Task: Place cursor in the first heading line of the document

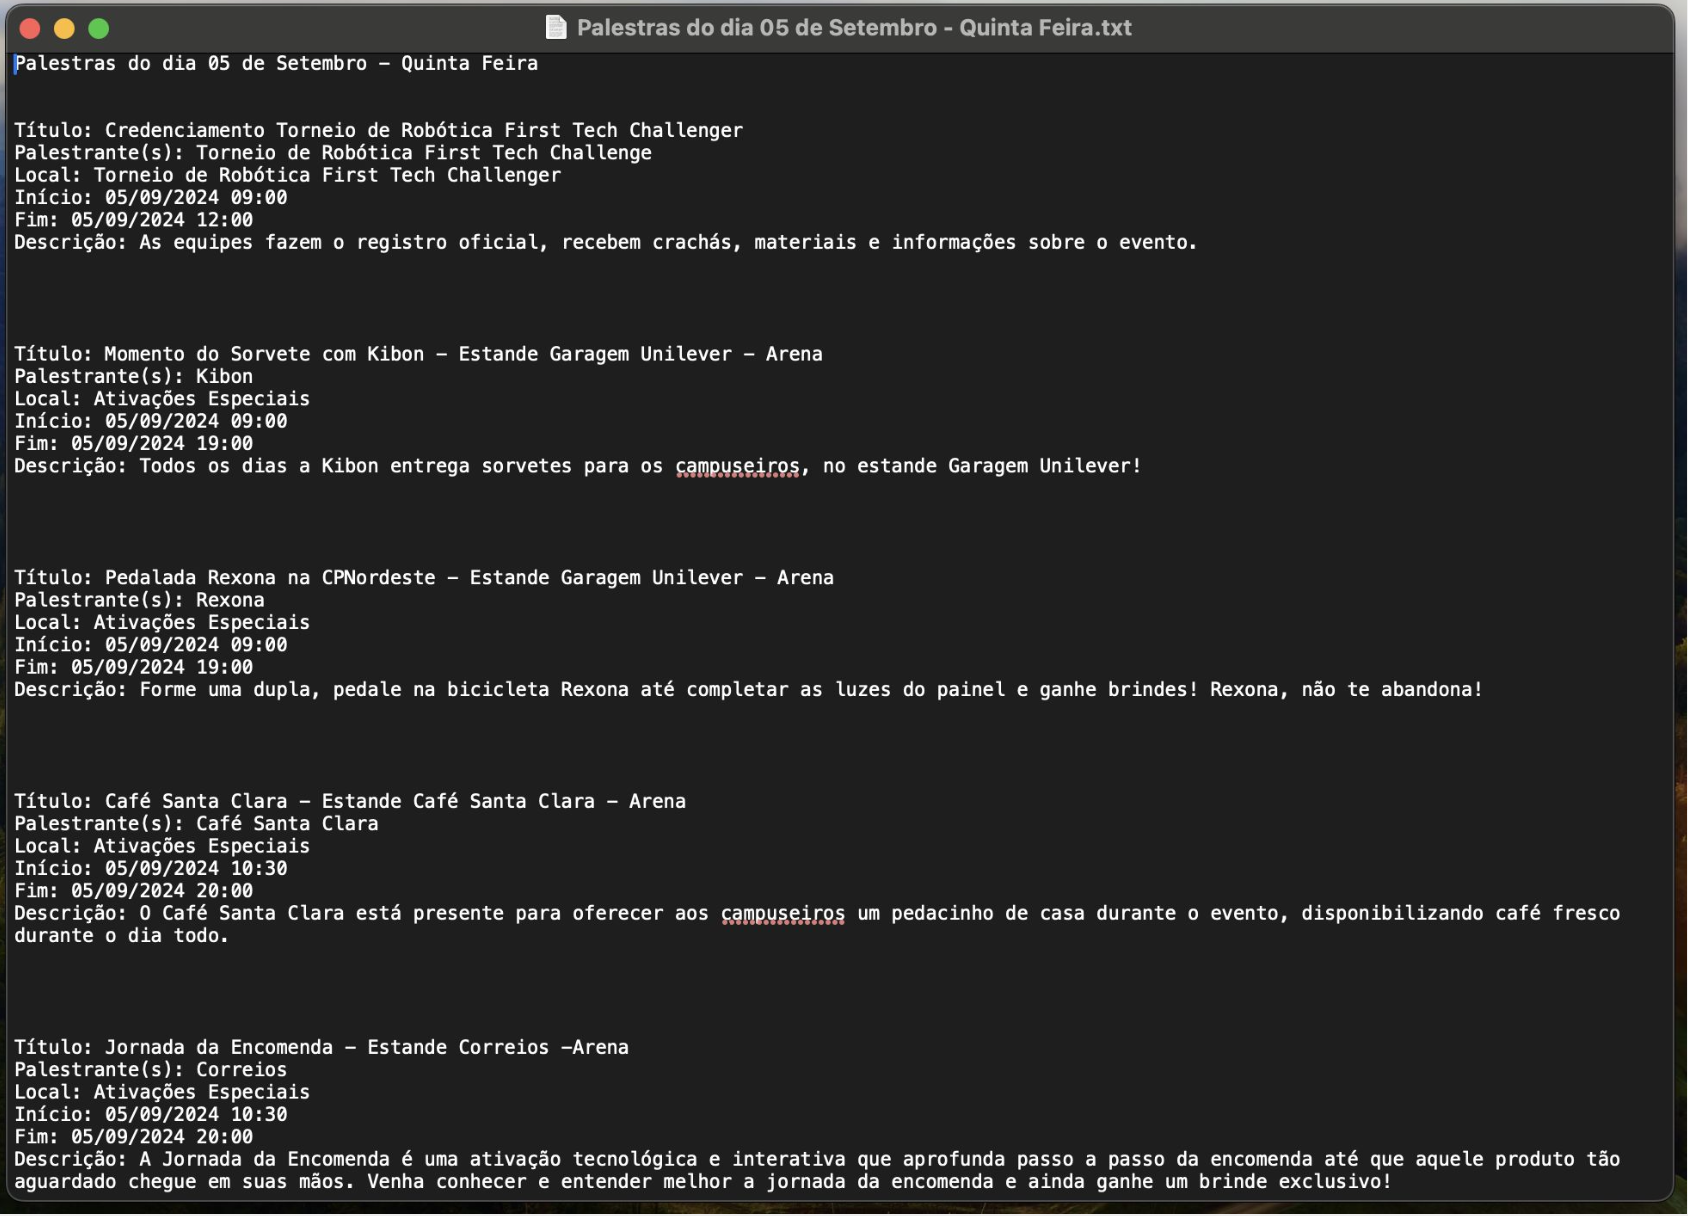Action: [x=276, y=63]
